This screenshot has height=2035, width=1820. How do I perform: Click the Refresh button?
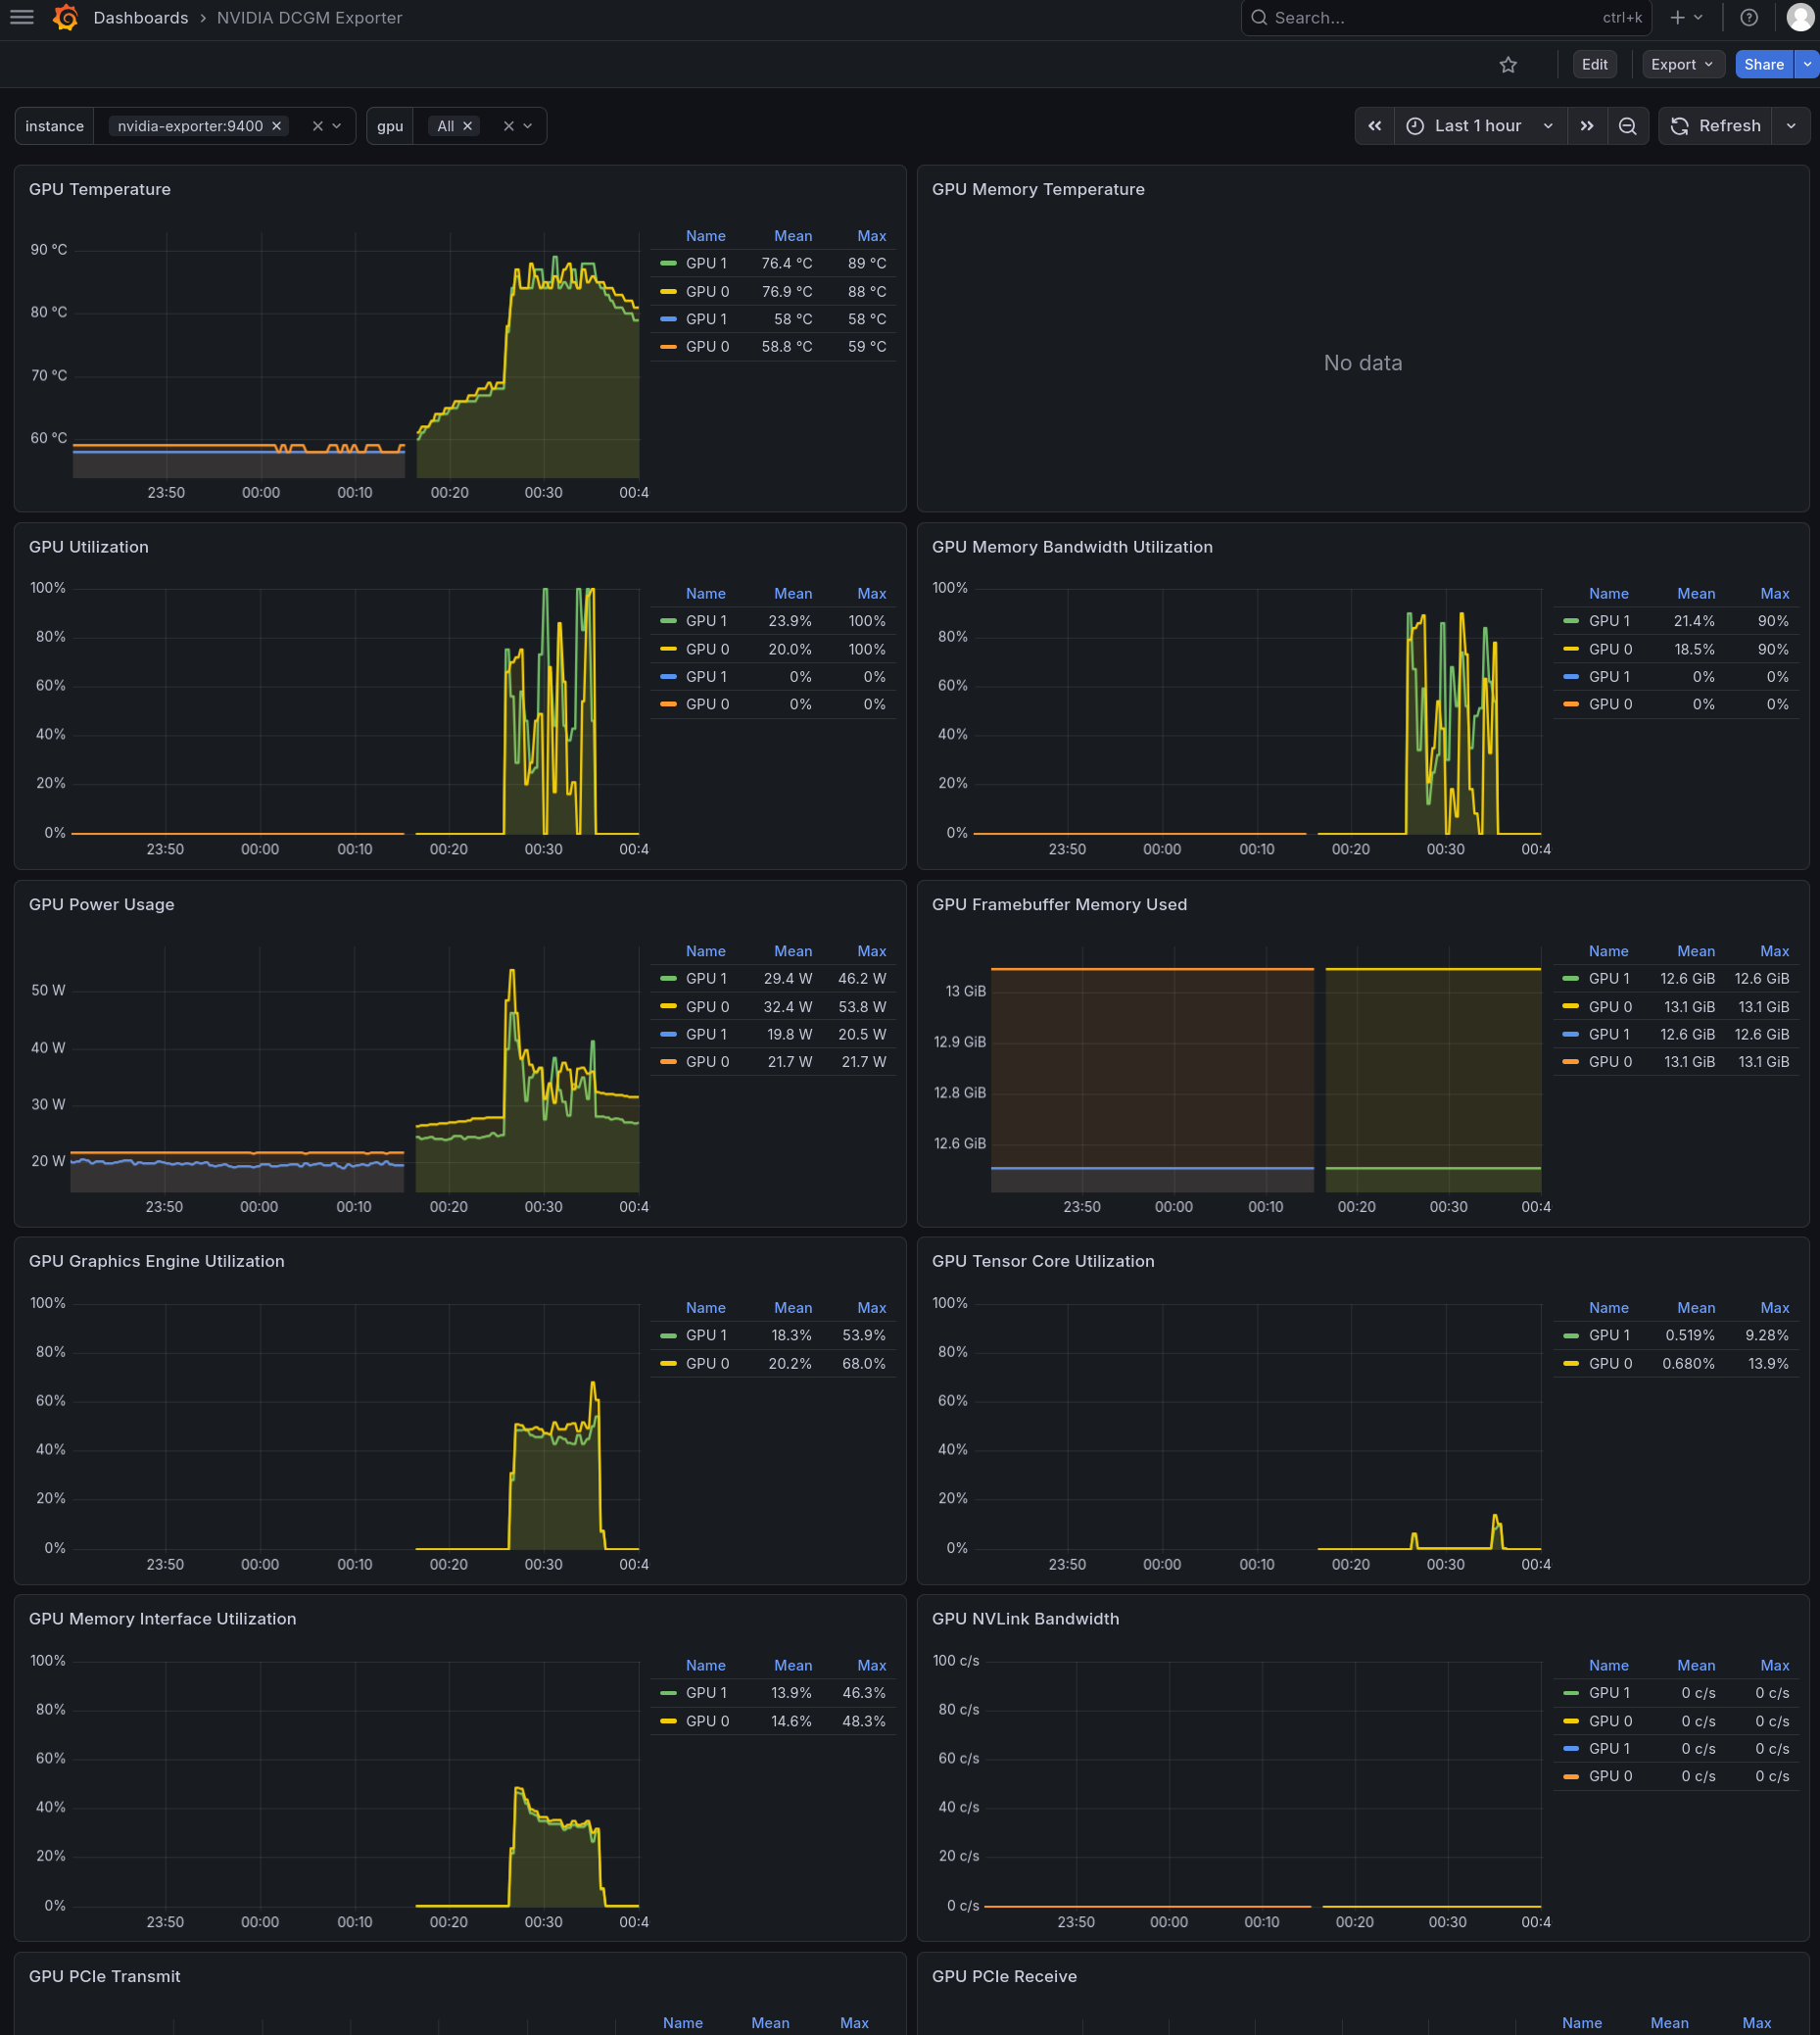[1715, 126]
